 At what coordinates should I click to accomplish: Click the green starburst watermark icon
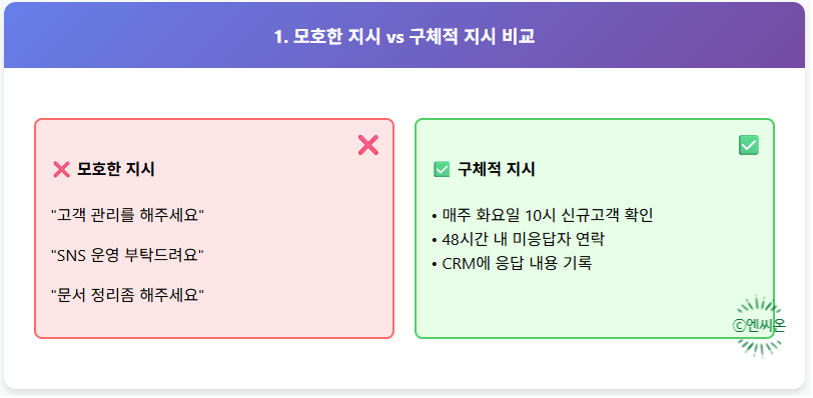tap(759, 326)
